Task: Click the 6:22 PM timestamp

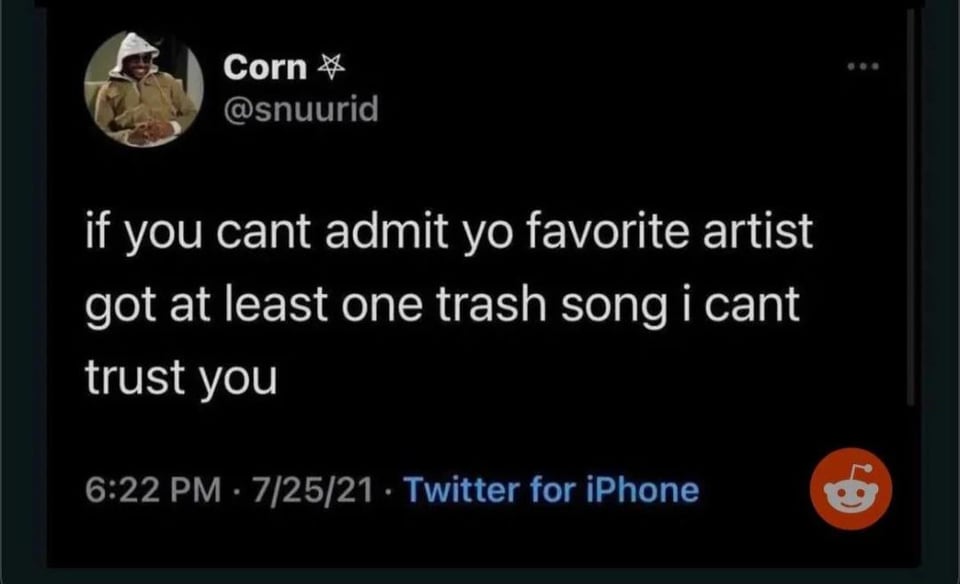Action: click(142, 490)
